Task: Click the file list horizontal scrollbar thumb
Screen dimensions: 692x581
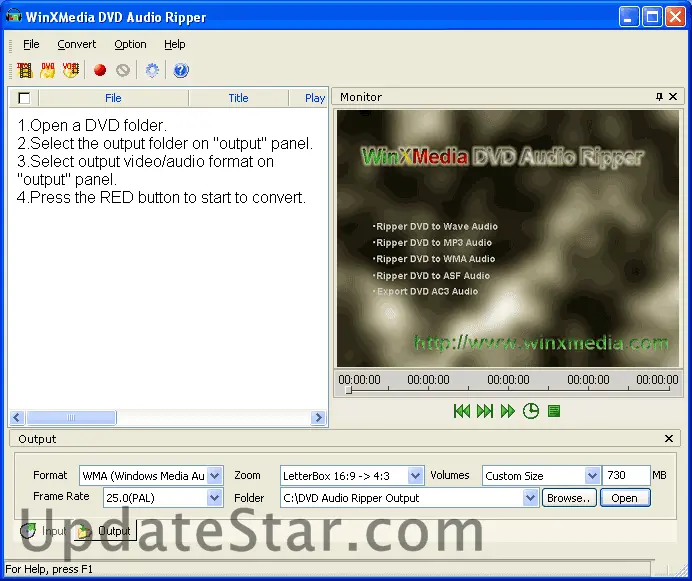Action: click(71, 417)
